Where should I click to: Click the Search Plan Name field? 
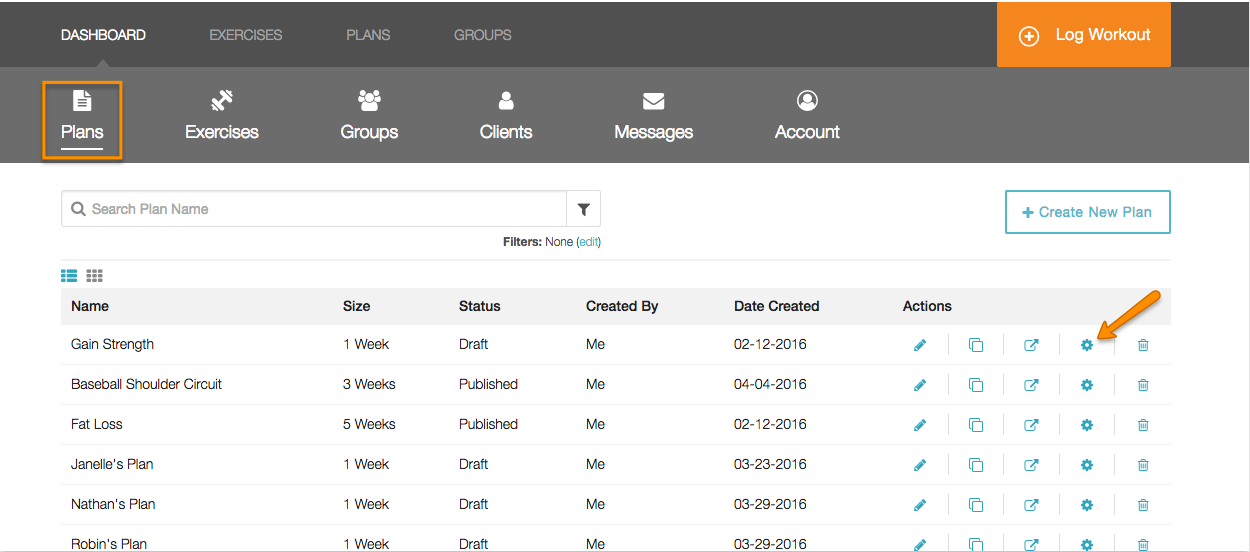pyautogui.click(x=320, y=209)
